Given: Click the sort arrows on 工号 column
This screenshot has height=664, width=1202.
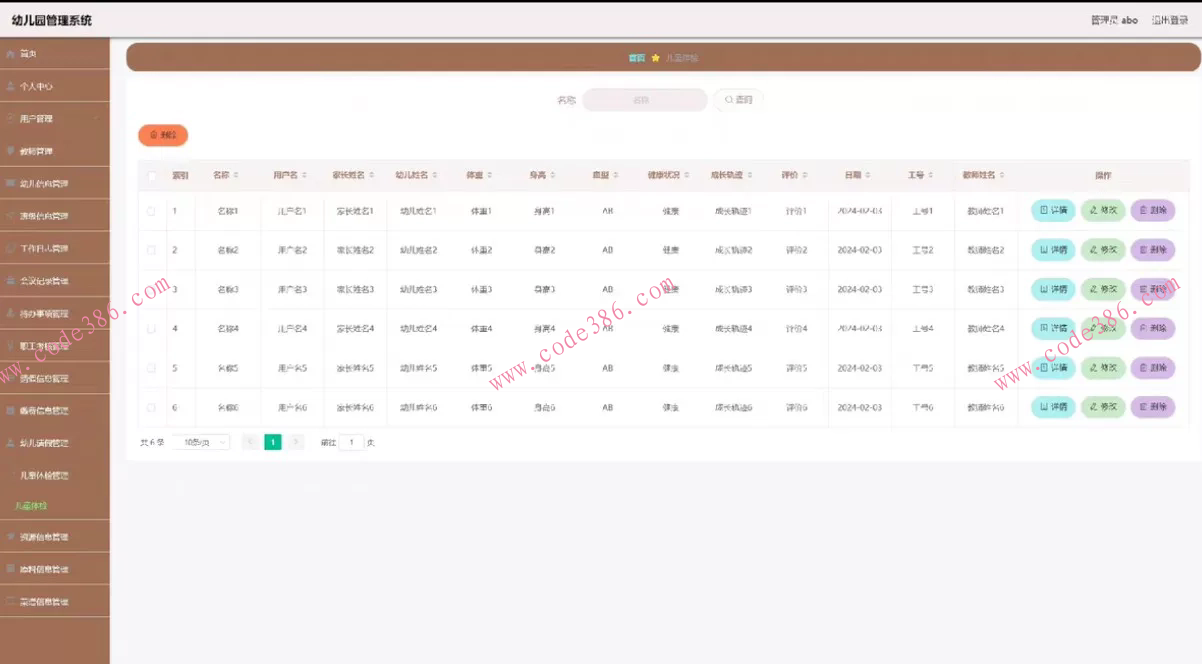Looking at the screenshot, I should [x=932, y=175].
